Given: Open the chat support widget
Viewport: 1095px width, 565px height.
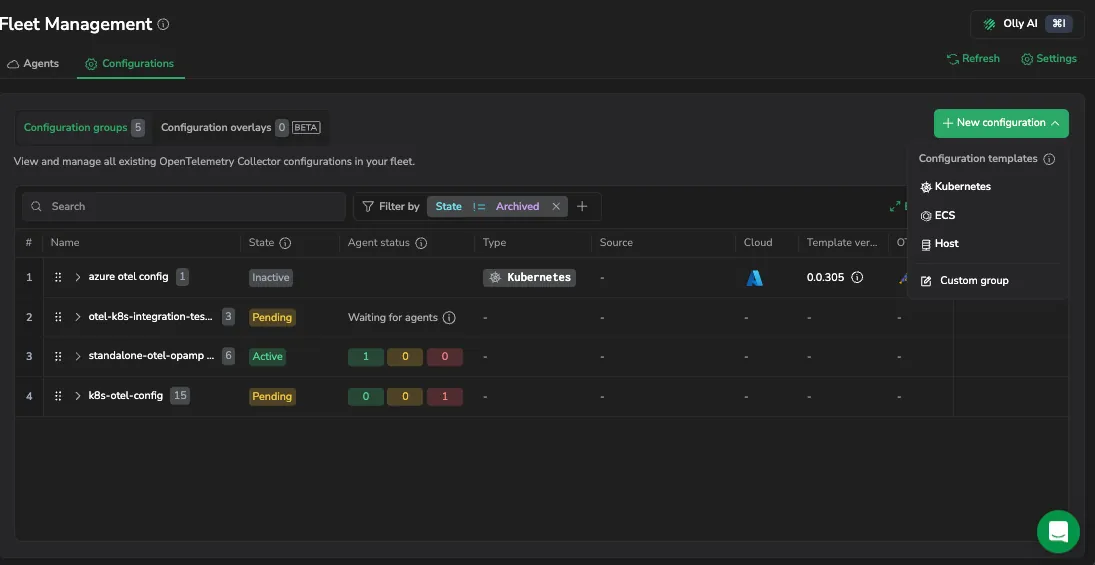Looking at the screenshot, I should pyautogui.click(x=1058, y=531).
